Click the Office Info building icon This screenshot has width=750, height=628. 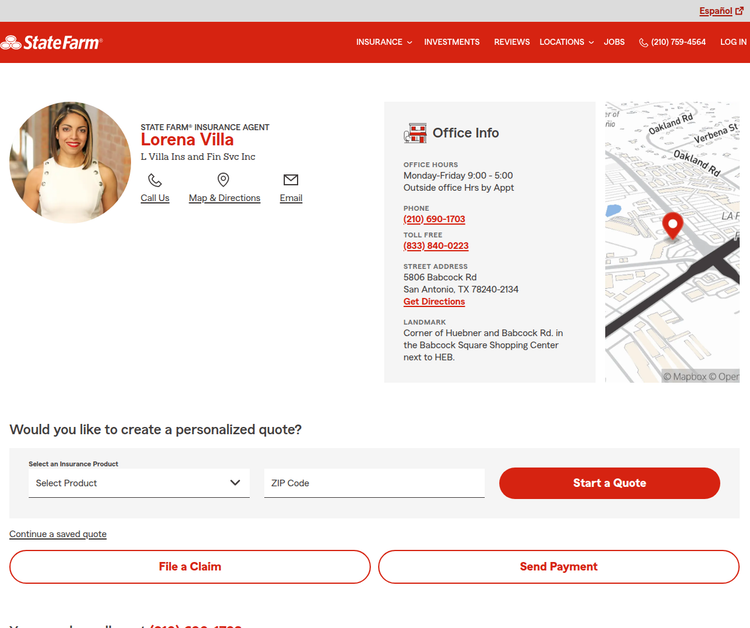[415, 133]
